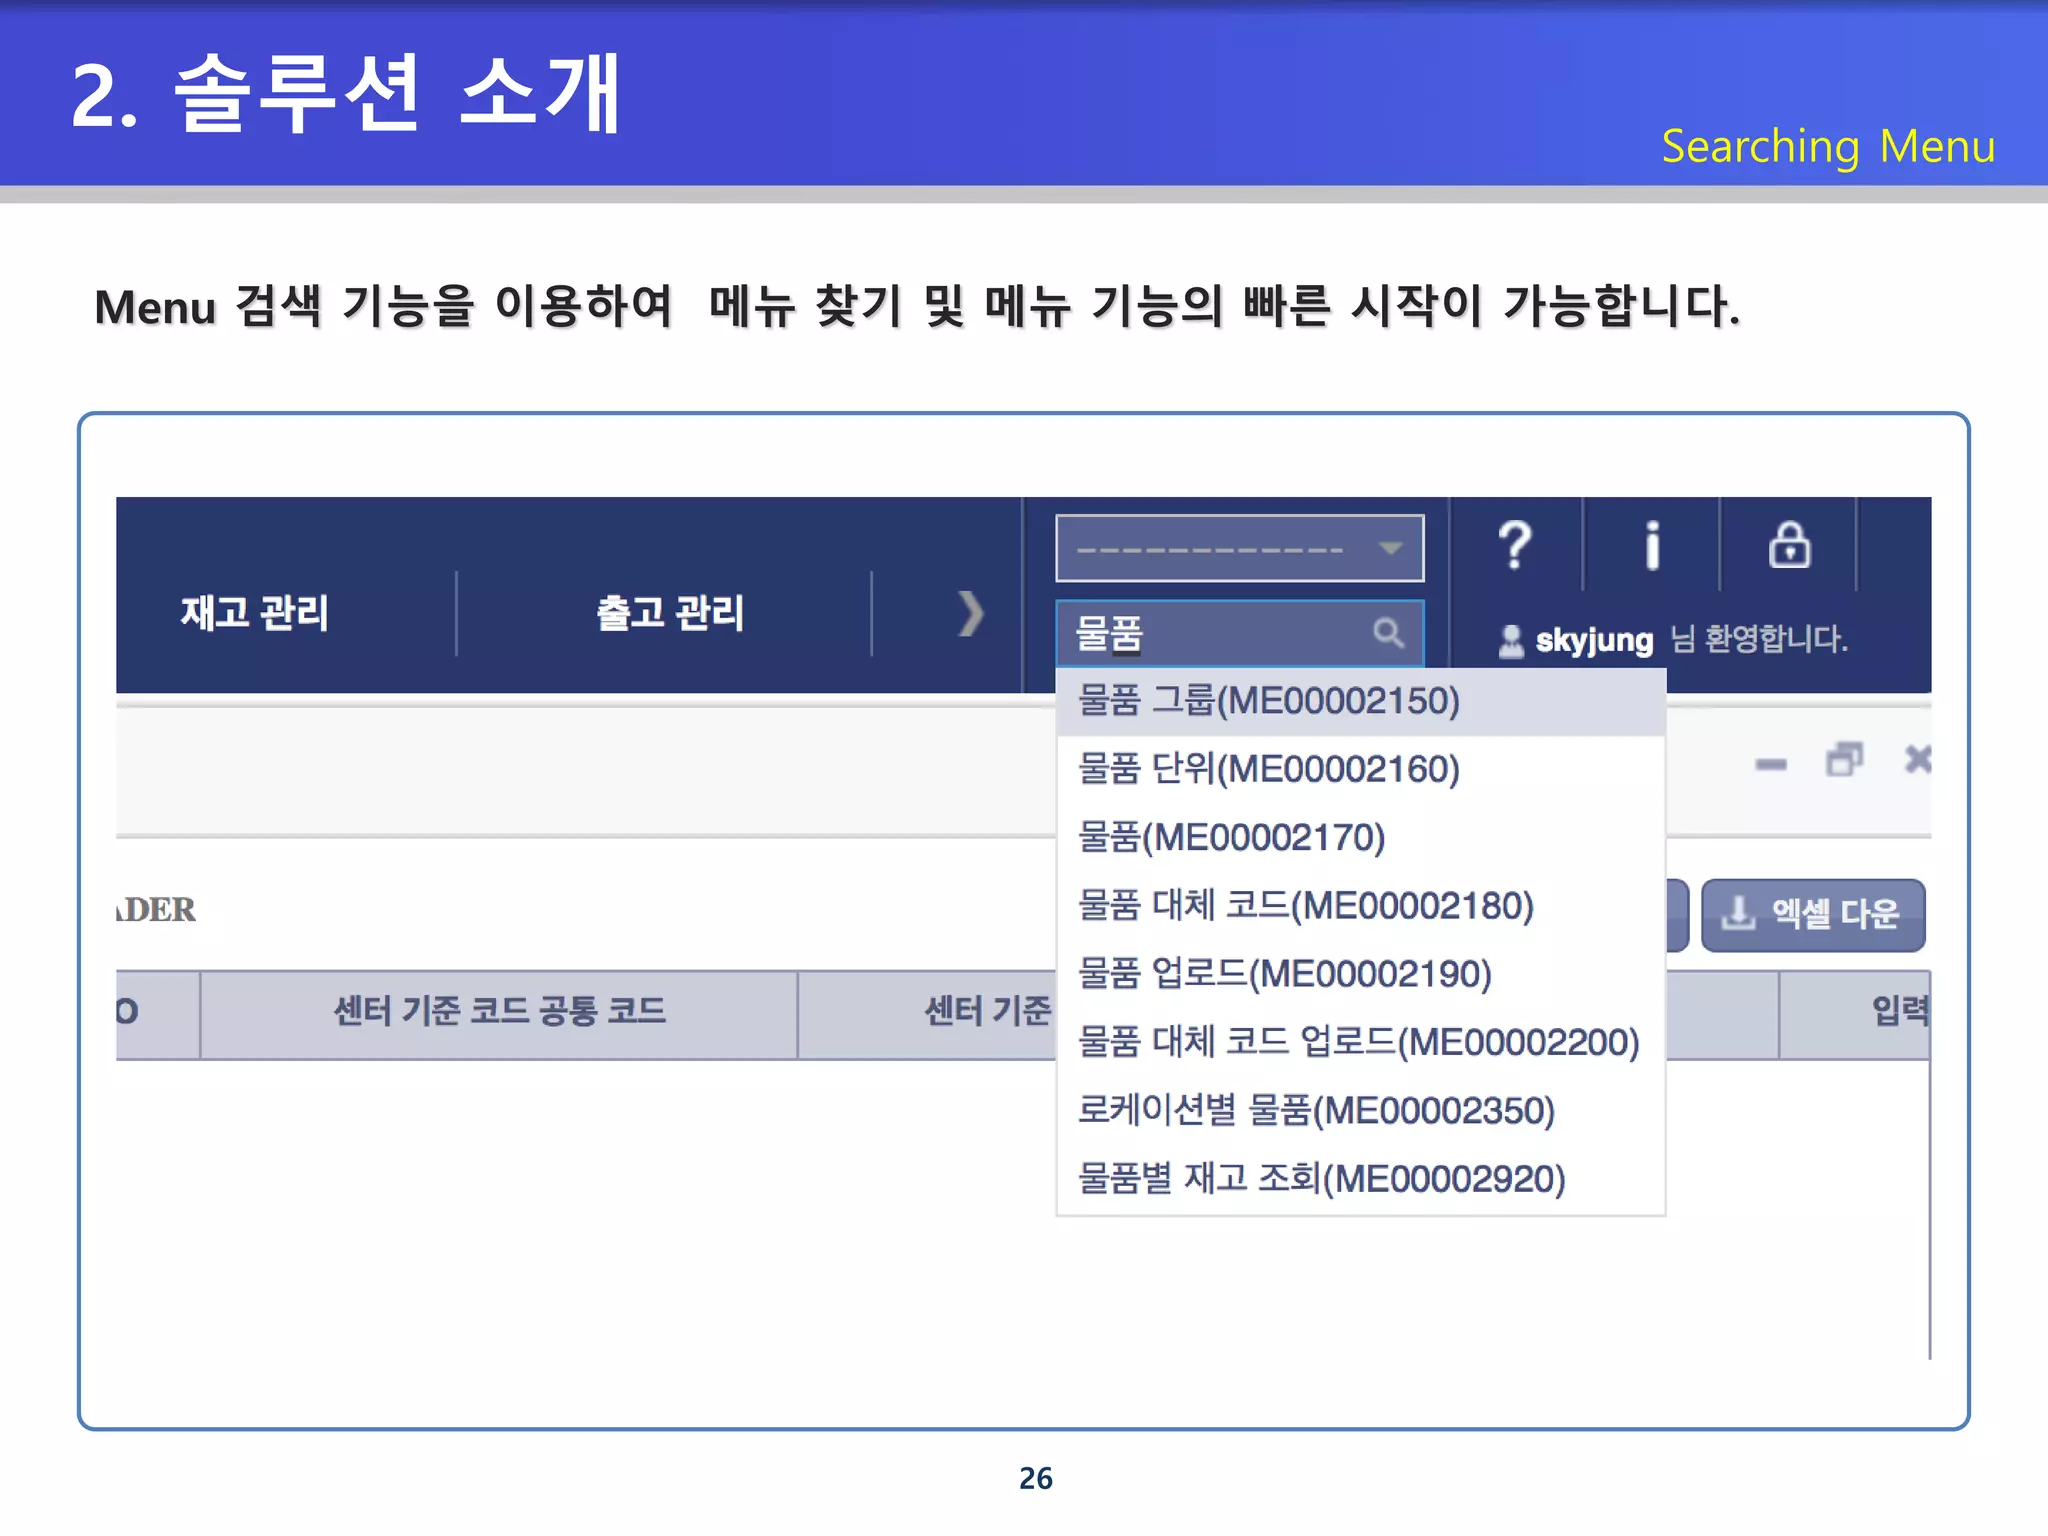Select 로케이션별 물품(ME00002350) entry
Image resolution: width=2048 pixels, height=1536 pixels.
(x=1360, y=1110)
